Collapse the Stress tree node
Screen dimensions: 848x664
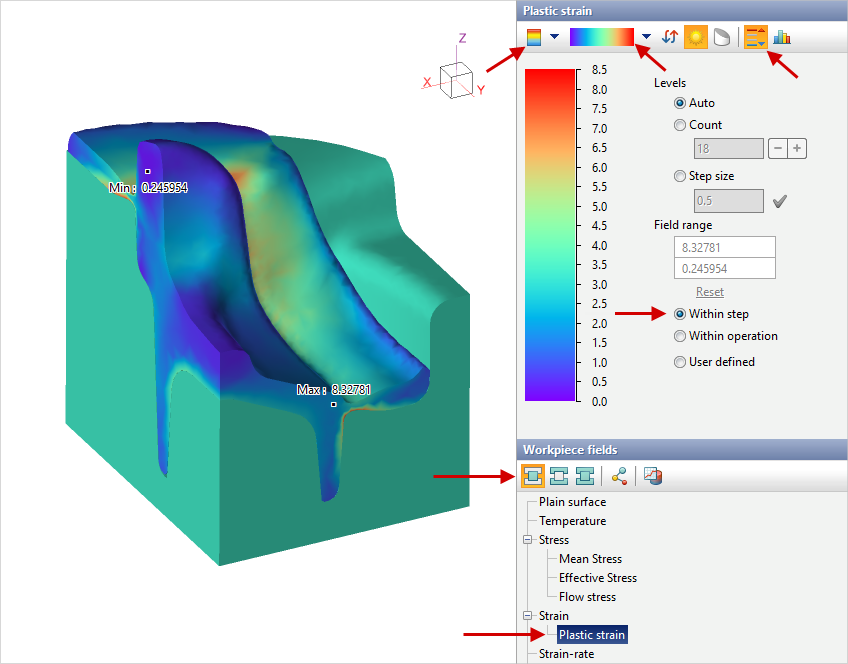[x=527, y=540]
